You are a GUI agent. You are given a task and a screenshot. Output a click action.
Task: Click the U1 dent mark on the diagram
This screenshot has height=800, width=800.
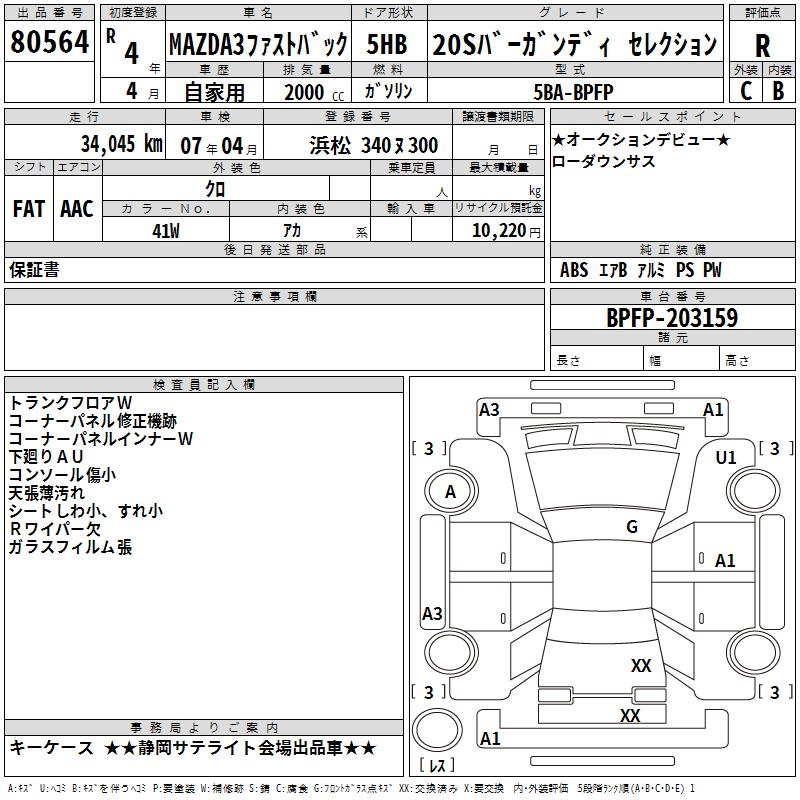click(726, 458)
